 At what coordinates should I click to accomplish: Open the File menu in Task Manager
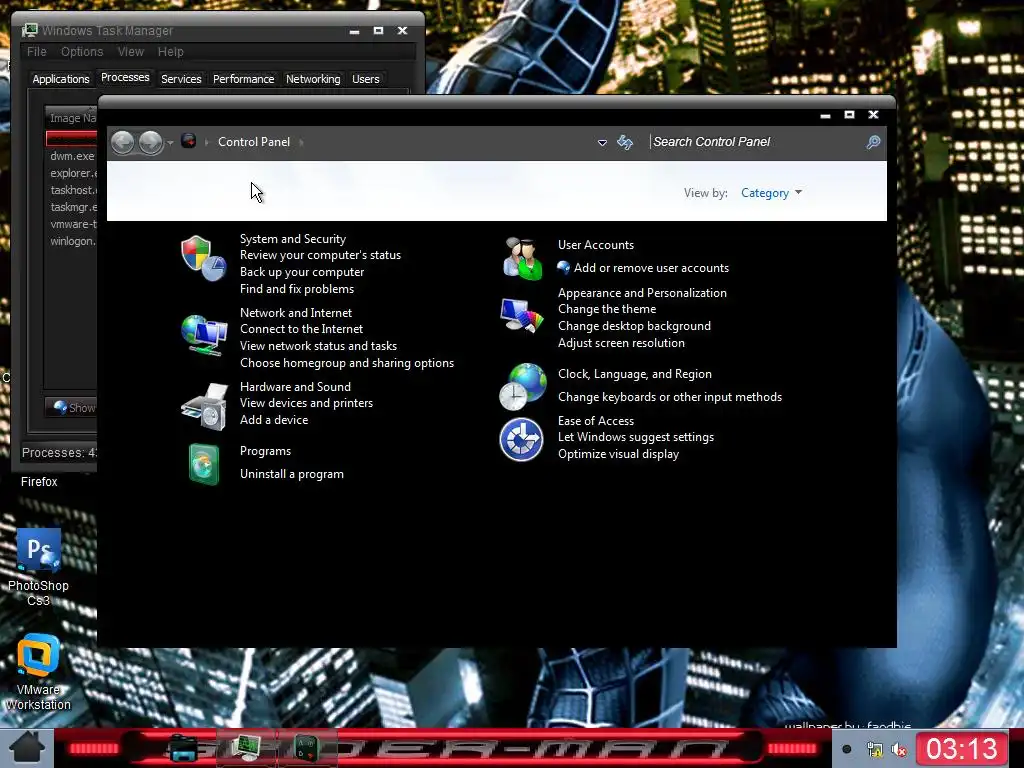point(37,52)
